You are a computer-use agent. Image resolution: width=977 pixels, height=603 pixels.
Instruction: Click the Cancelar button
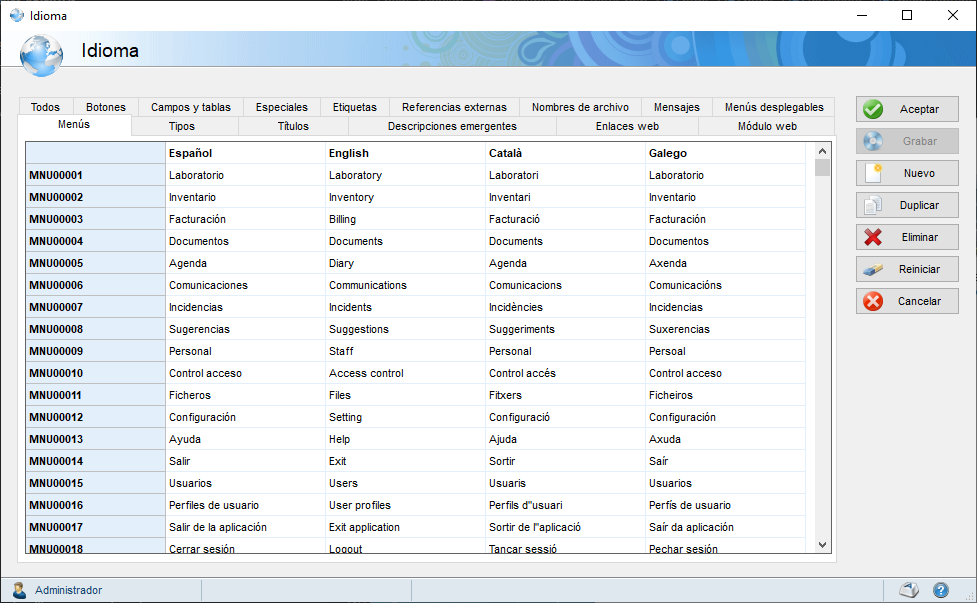[907, 301]
